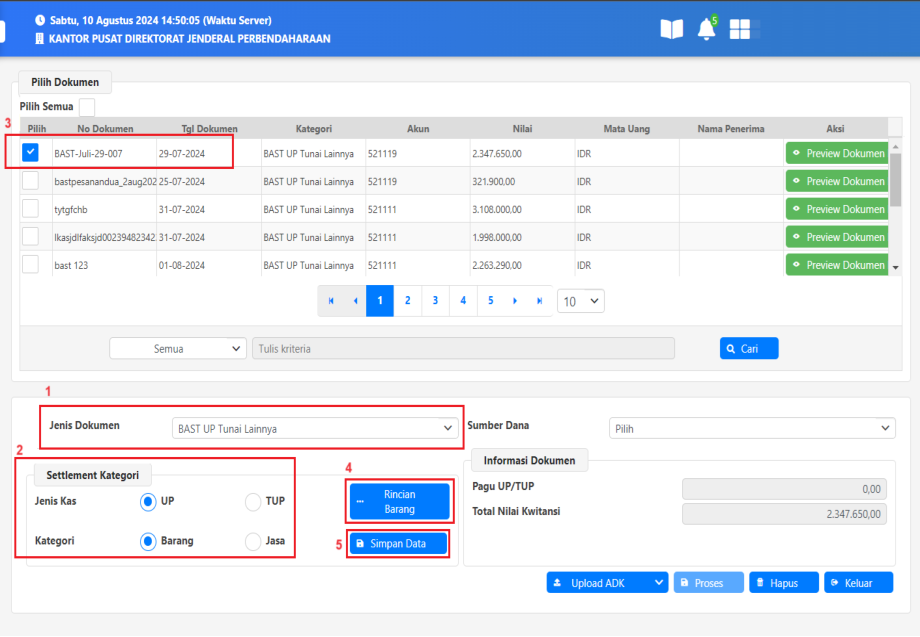Open the book guide icon in header

click(x=671, y=29)
